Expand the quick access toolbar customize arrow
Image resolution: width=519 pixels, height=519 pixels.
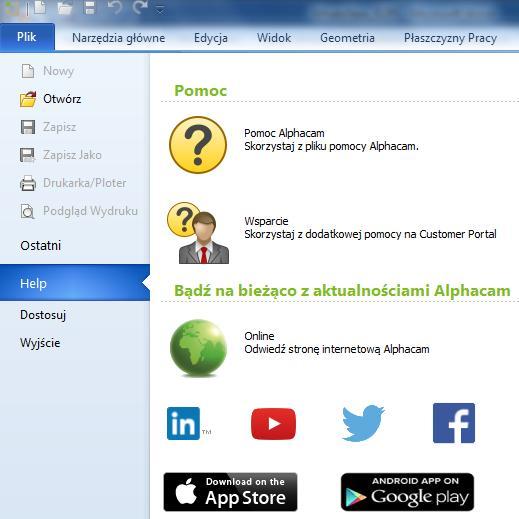click(160, 10)
